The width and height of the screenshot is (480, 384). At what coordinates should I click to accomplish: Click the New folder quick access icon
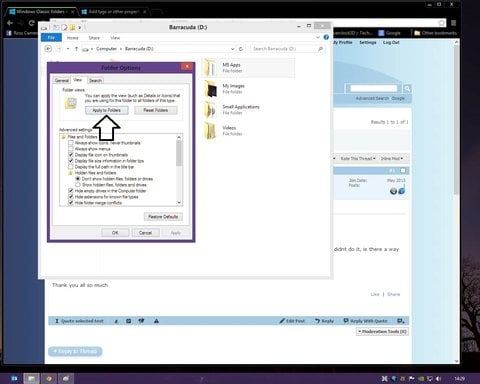[x=72, y=27]
